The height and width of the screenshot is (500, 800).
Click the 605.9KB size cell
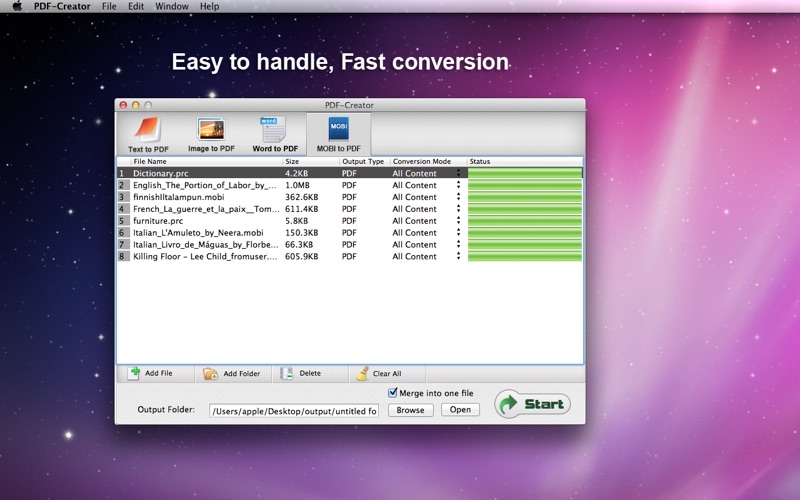tap(301, 256)
